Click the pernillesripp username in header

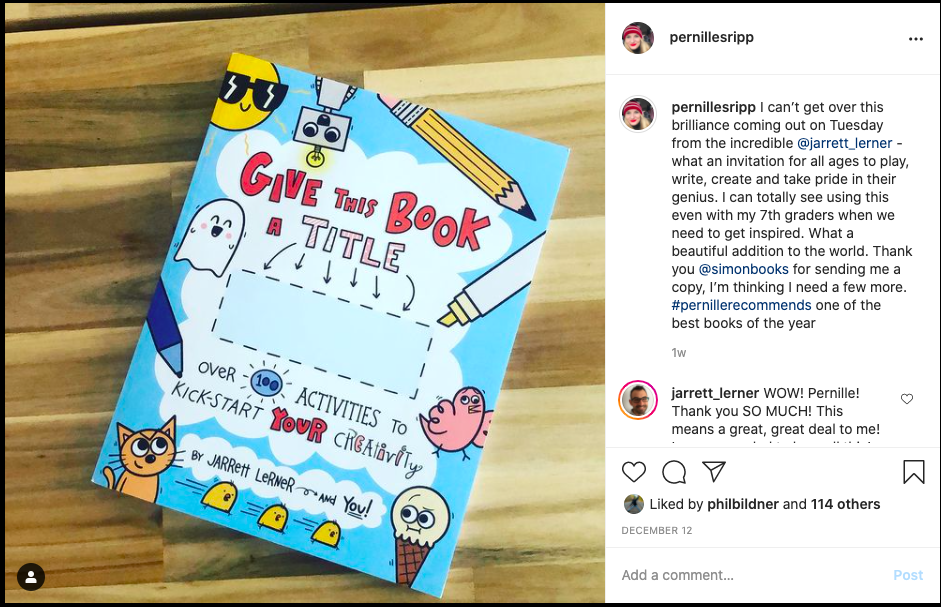(x=711, y=37)
